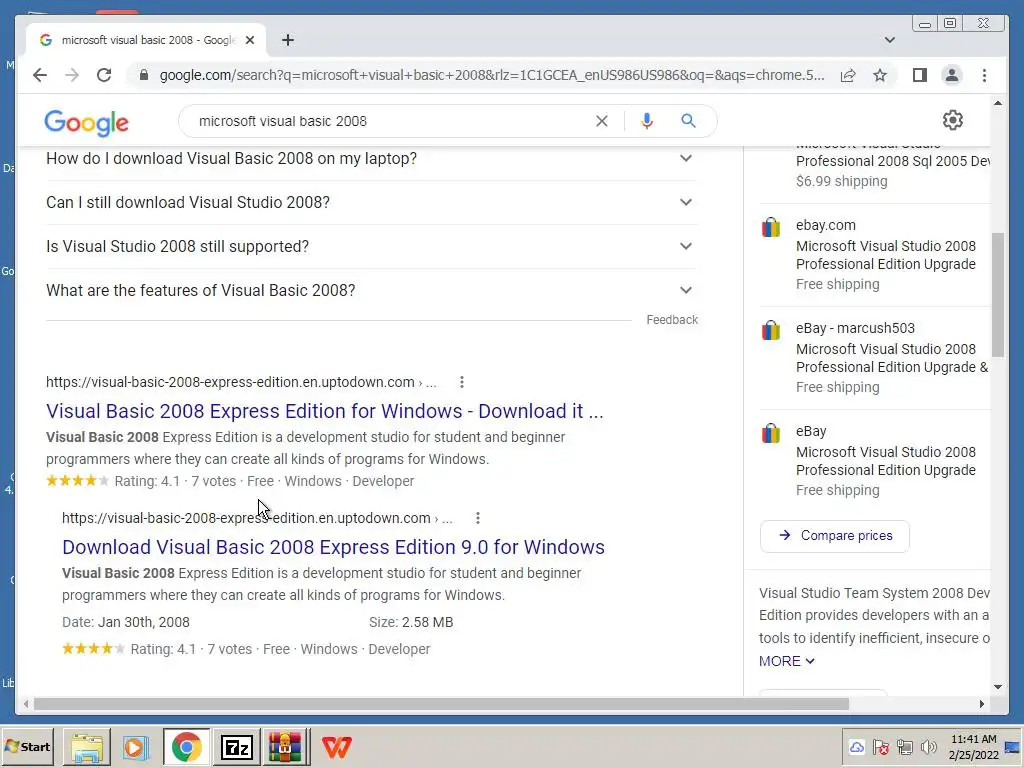The width and height of the screenshot is (1024, 768).
Task: Close the microsoft visual basic 2008 tab
Action: [x=249, y=40]
